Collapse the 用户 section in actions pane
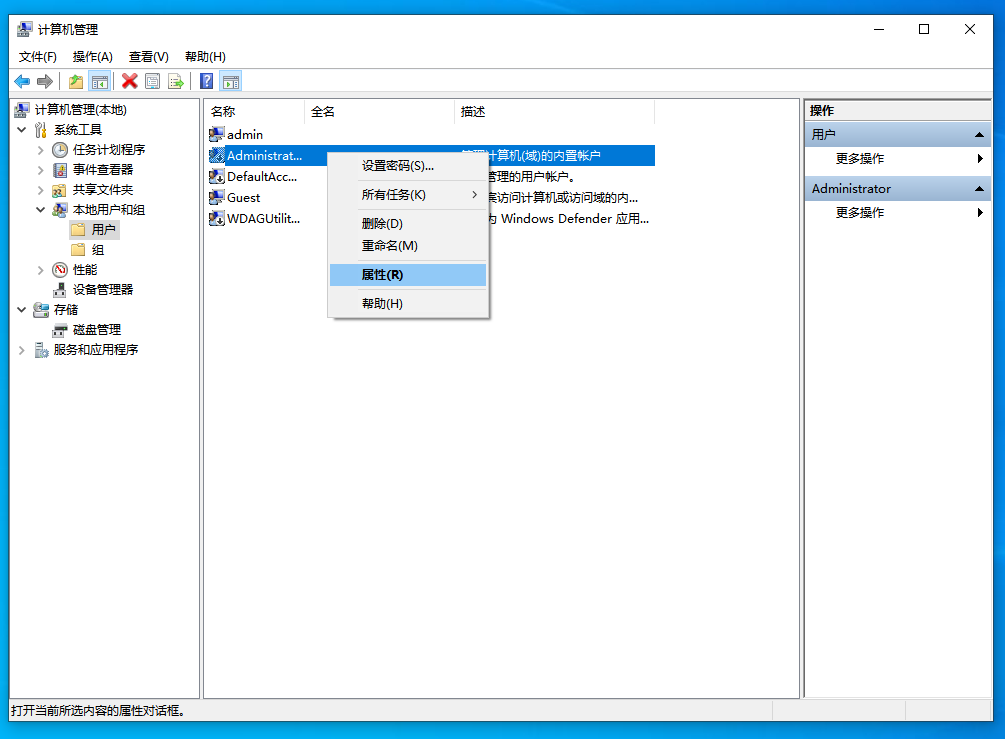This screenshot has height=739, width=1005. click(x=980, y=134)
